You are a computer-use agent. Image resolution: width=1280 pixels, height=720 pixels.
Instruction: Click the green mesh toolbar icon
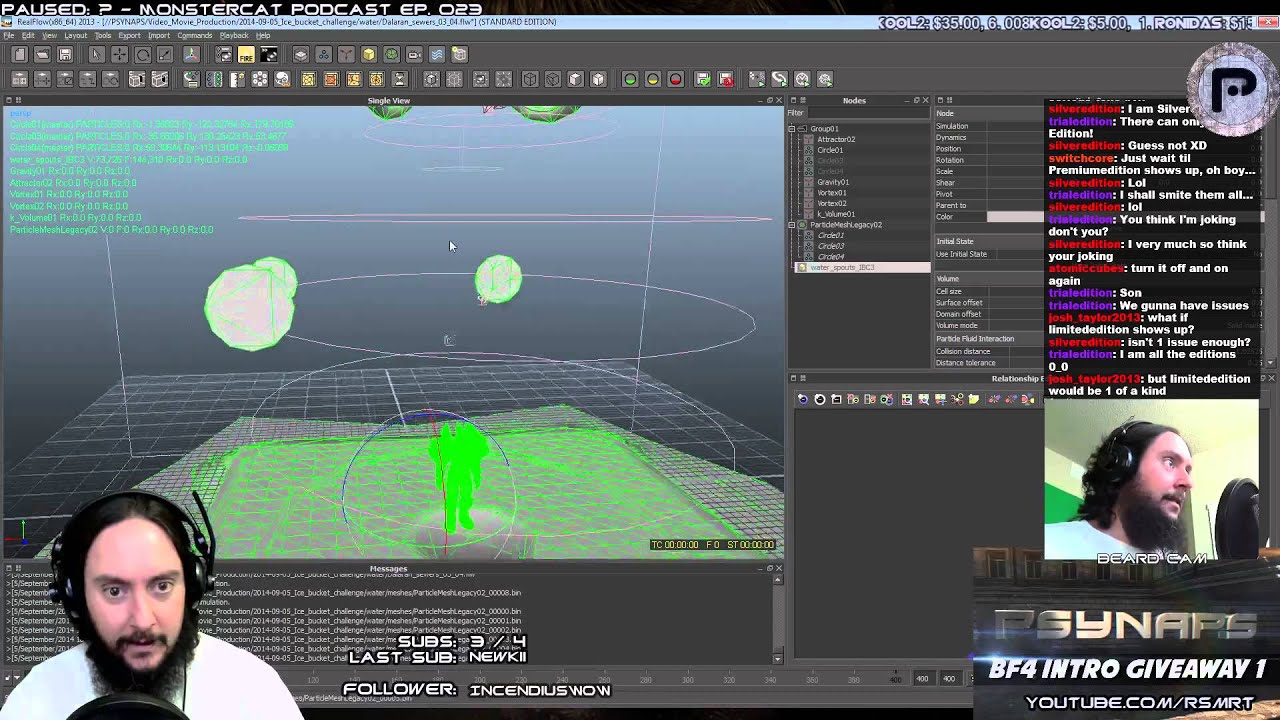(392, 55)
